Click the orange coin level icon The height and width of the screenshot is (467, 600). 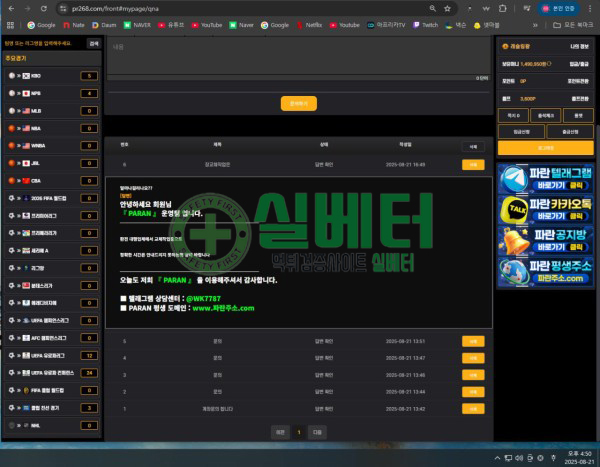(505, 46)
